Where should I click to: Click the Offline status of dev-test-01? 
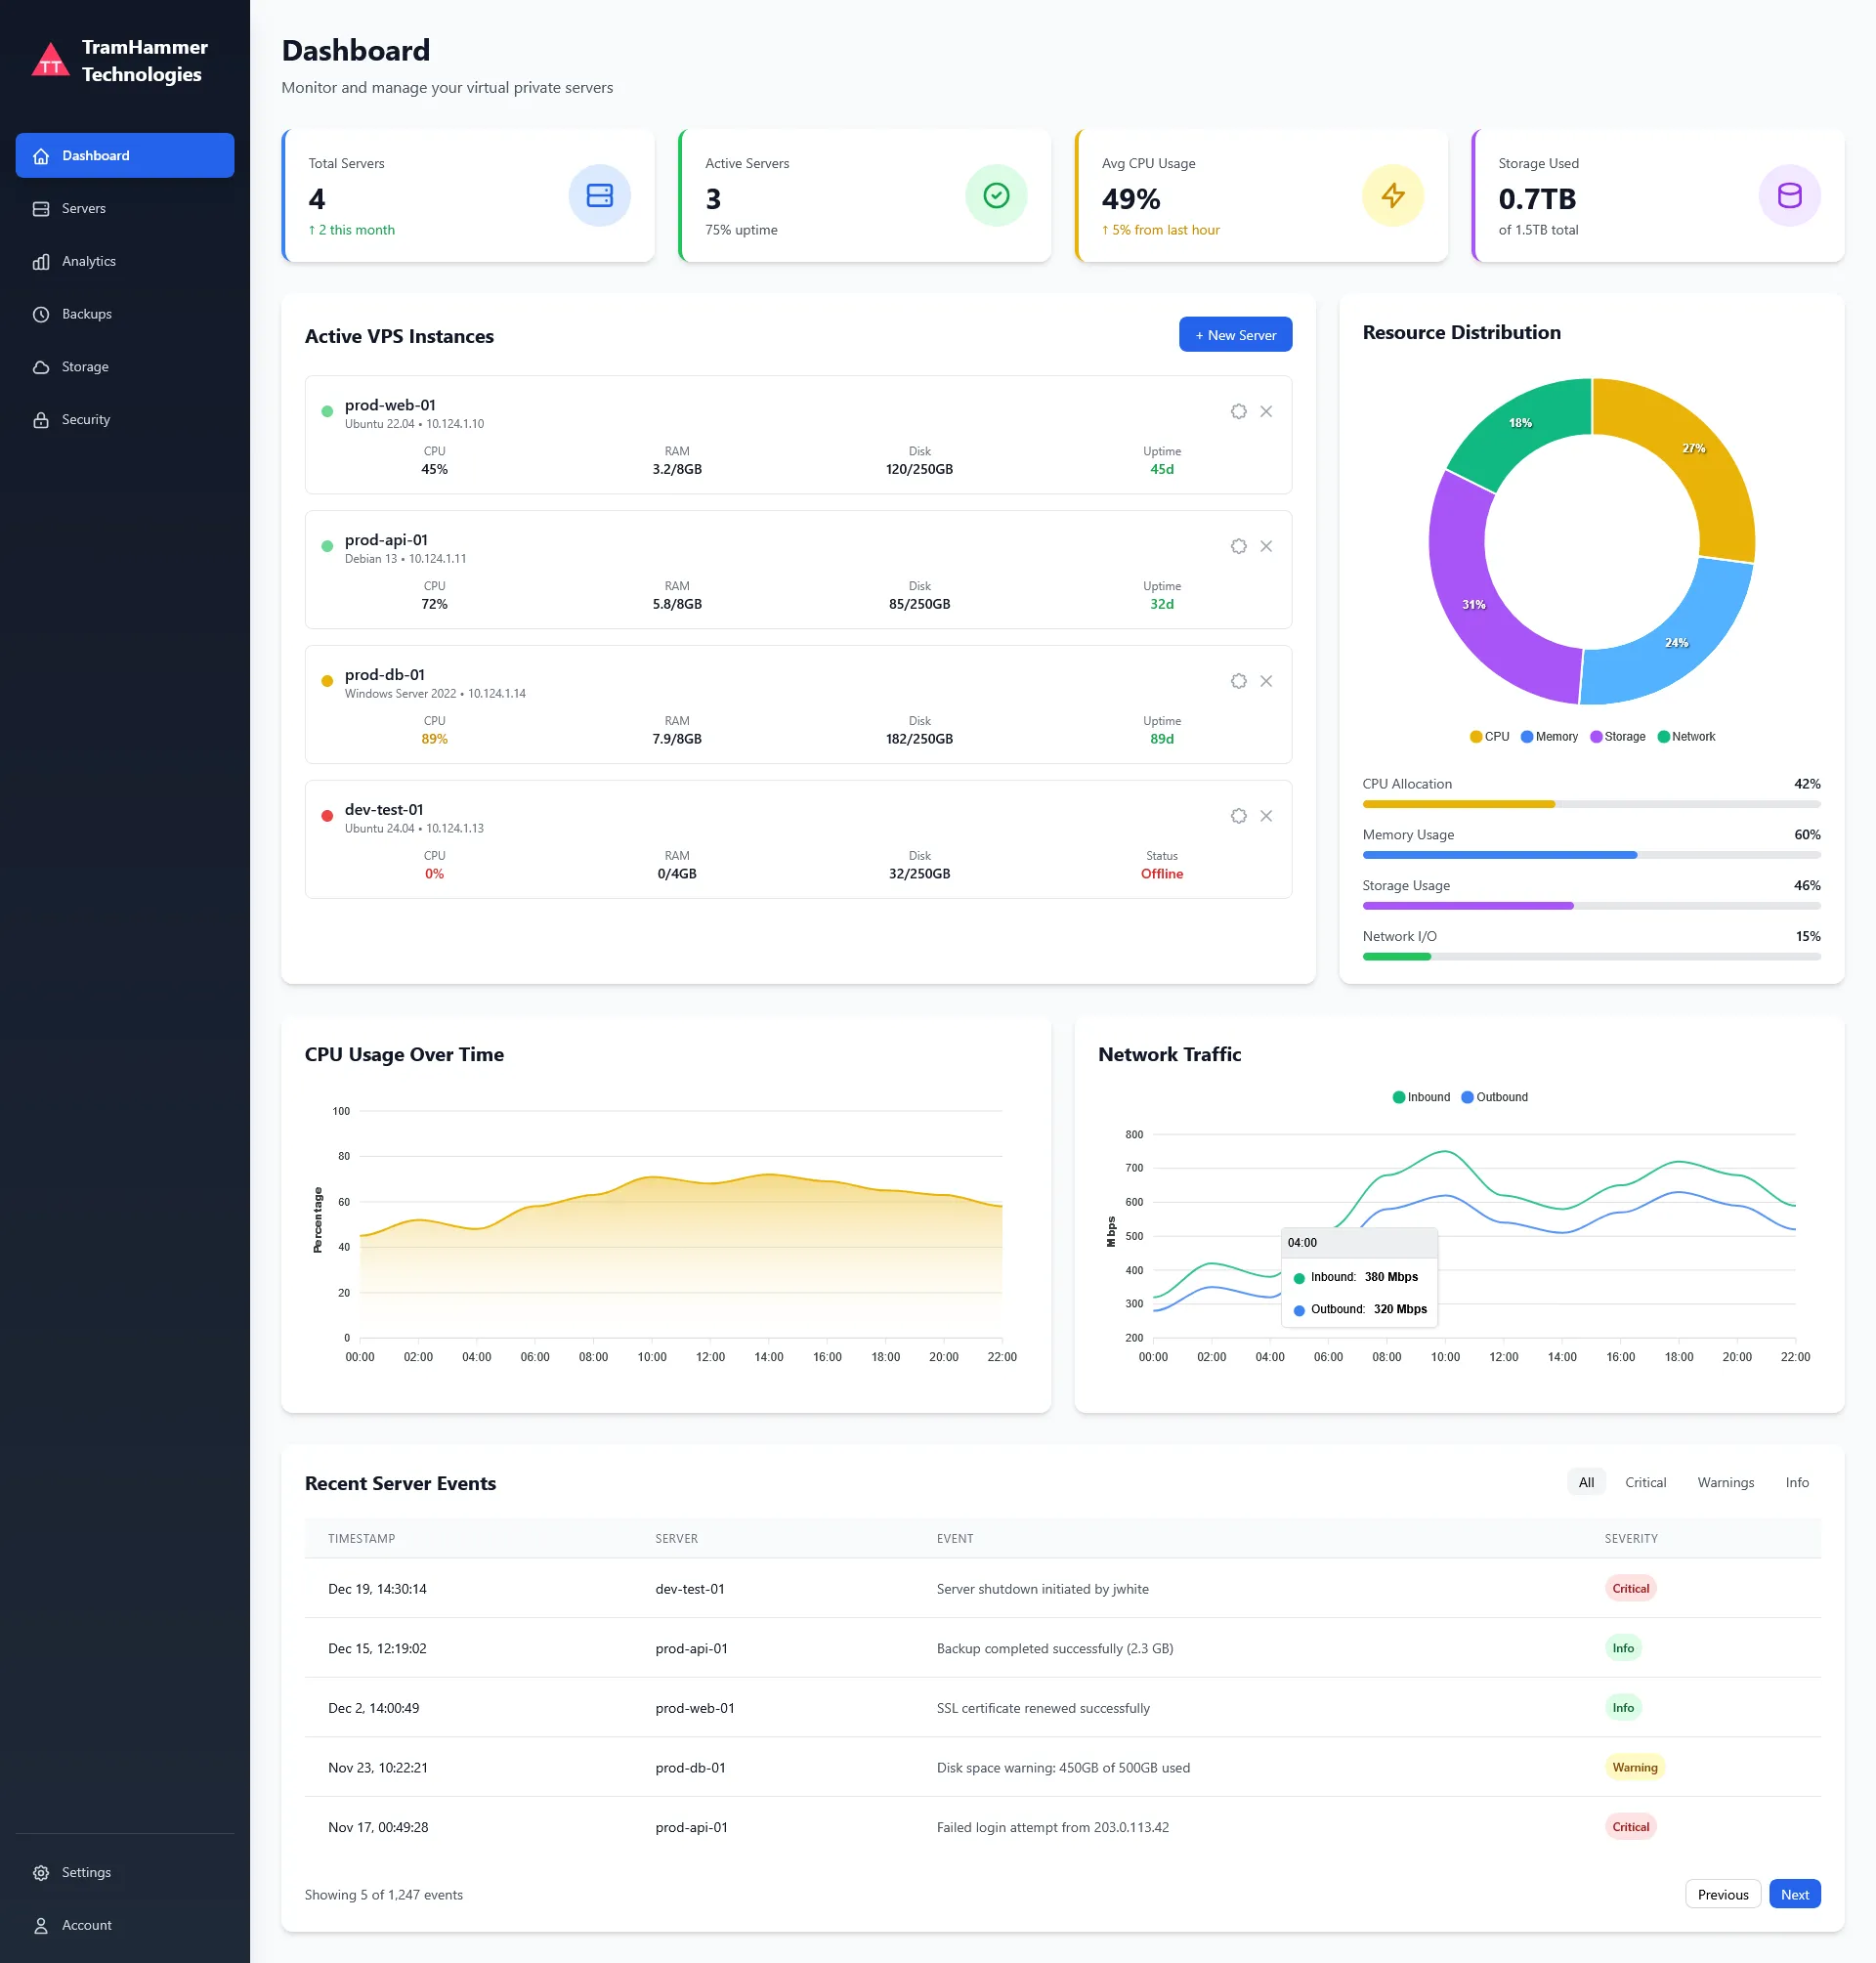(x=1162, y=874)
